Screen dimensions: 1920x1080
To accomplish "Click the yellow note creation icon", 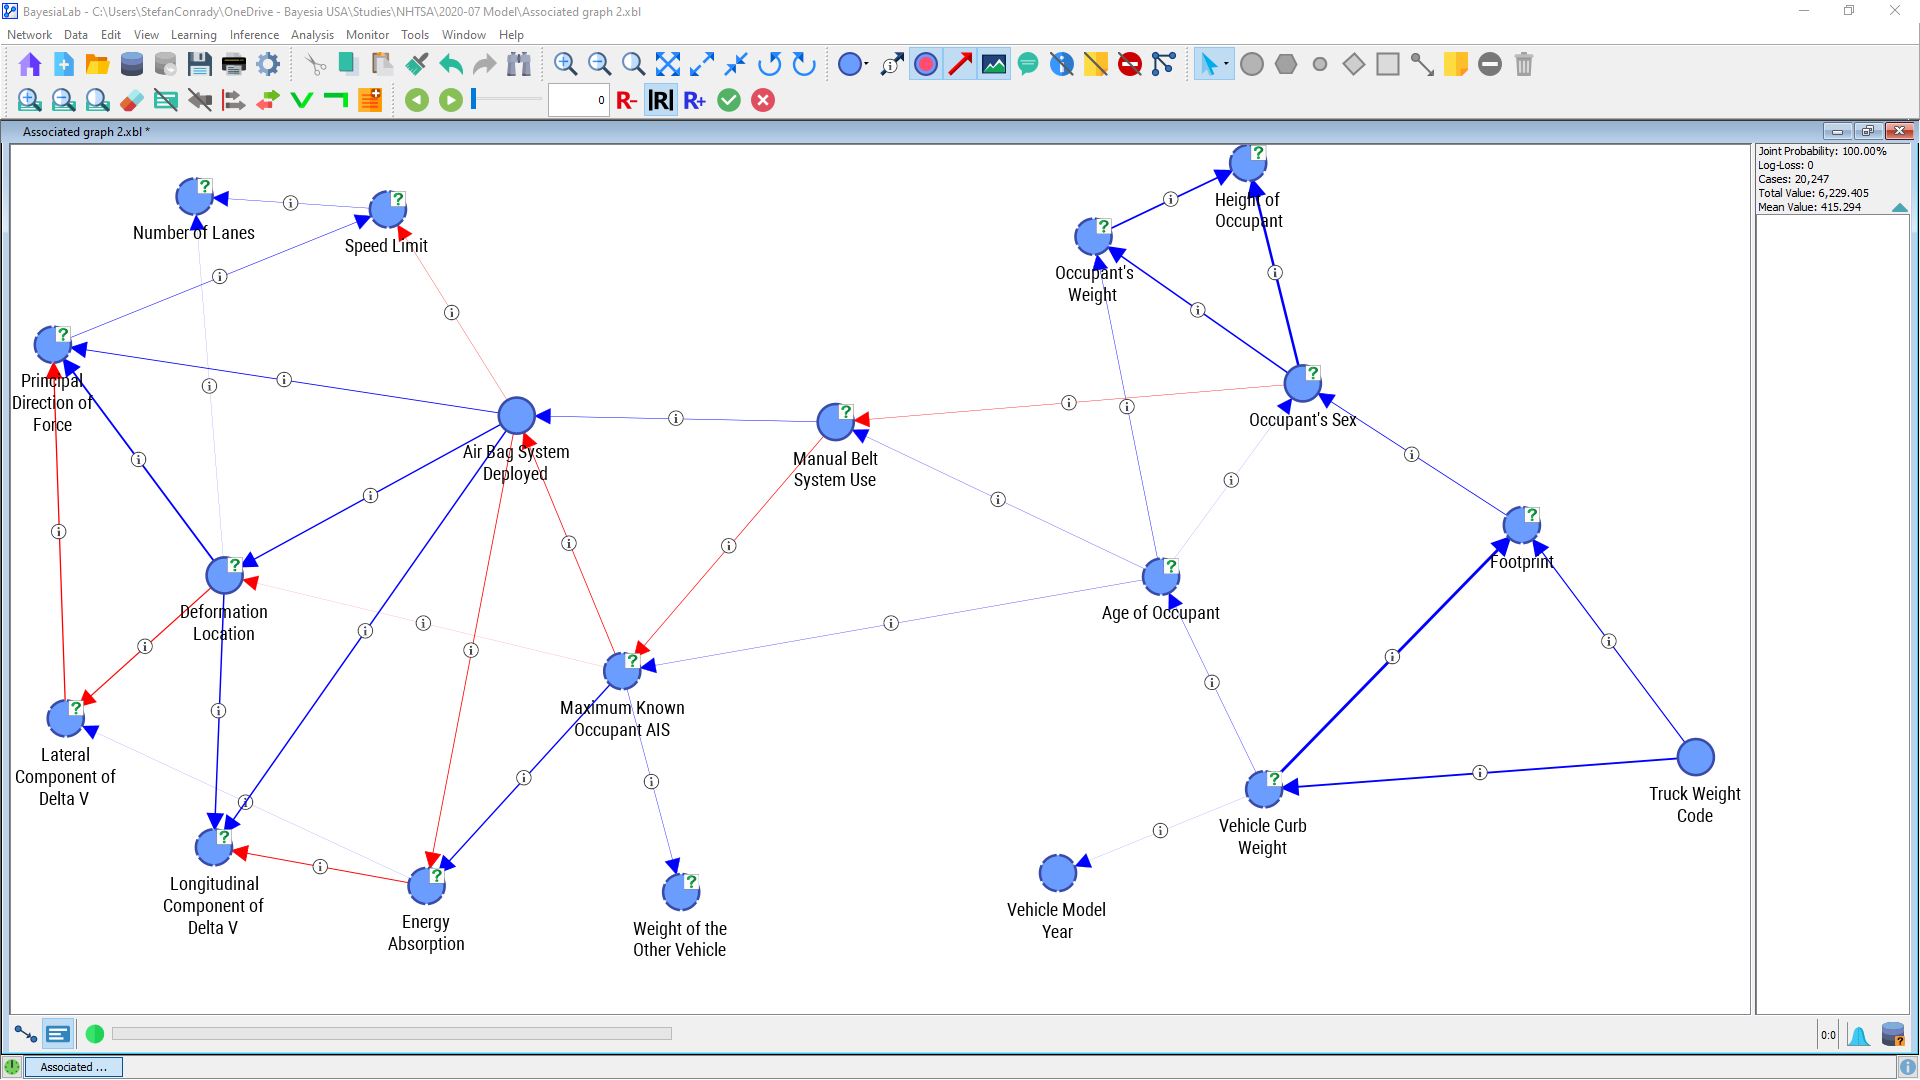I will [x=1456, y=65].
